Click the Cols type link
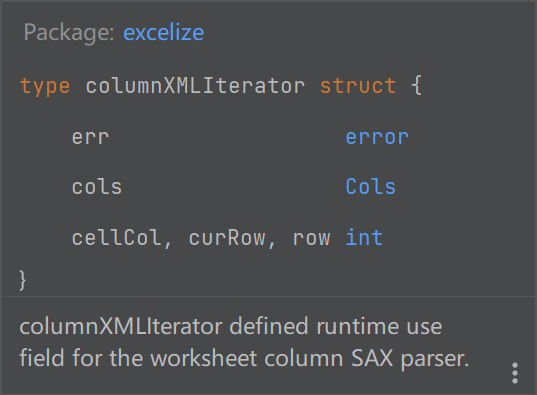The width and height of the screenshot is (537, 395). coord(371,187)
